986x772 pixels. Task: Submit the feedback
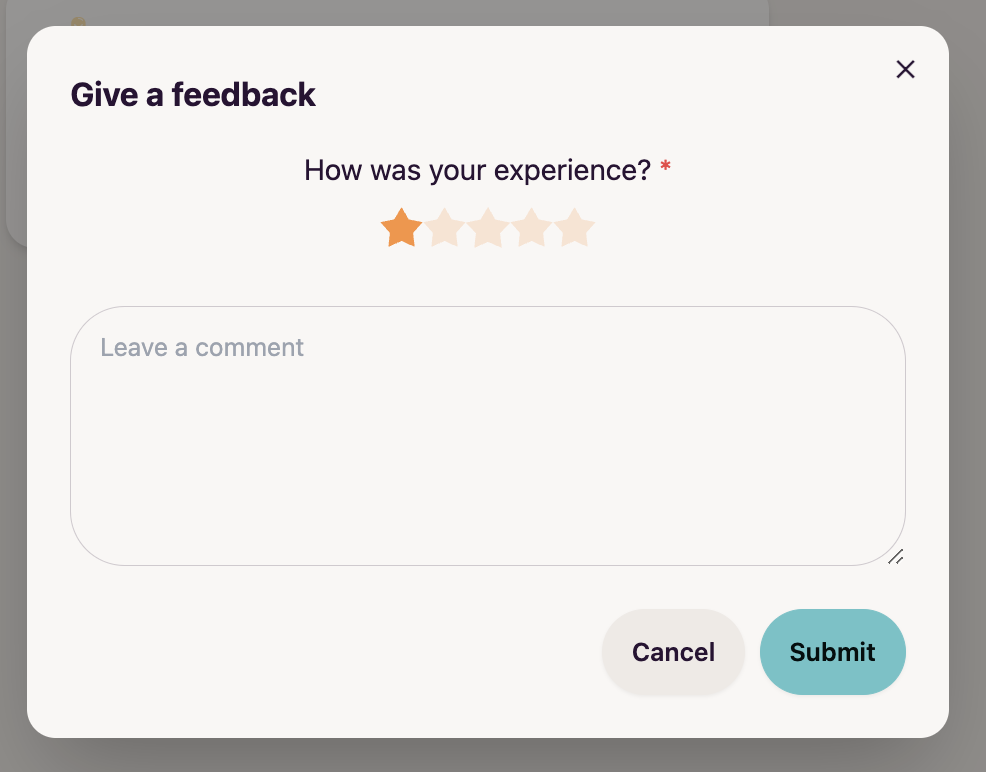point(833,652)
